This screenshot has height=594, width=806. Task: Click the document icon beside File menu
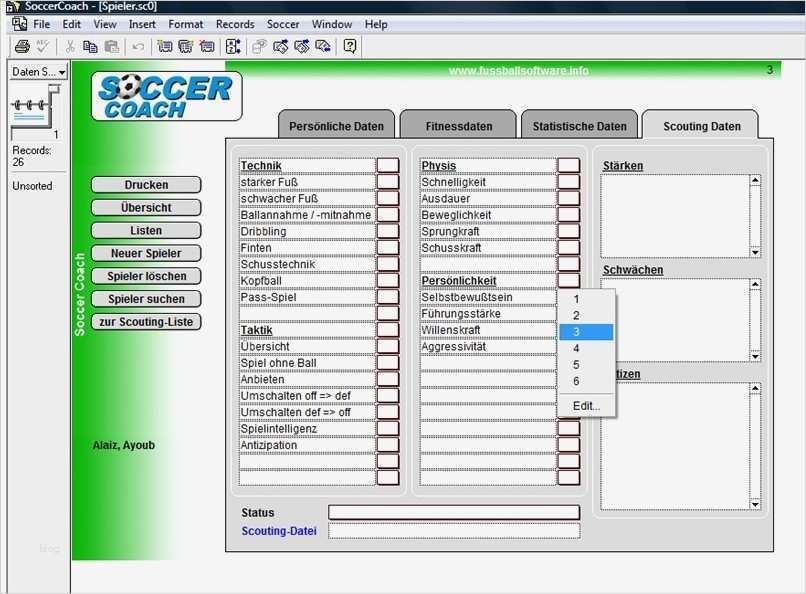[x=20, y=24]
